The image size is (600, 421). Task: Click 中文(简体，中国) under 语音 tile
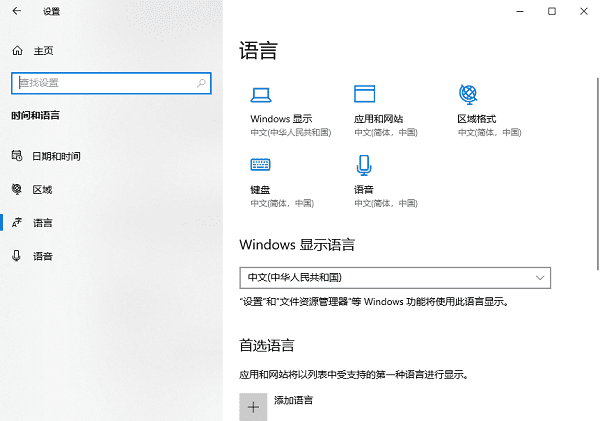coord(386,203)
